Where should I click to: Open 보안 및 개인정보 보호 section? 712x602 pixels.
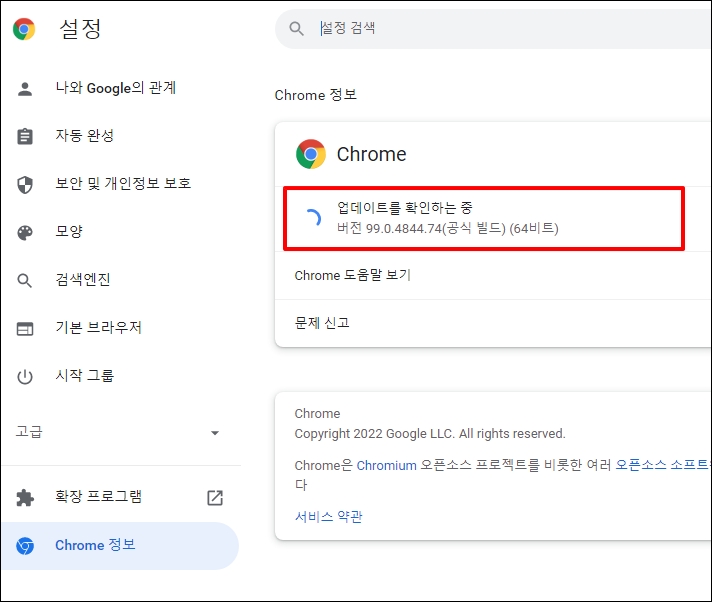(123, 183)
